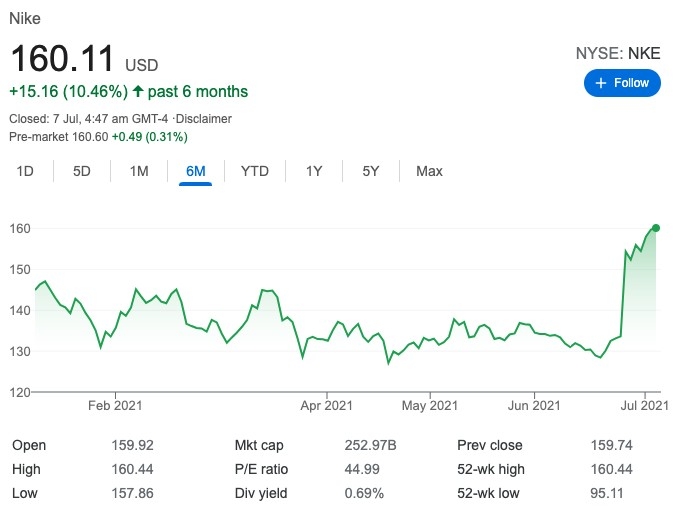Click the +15.16 (10.46%) change text
The image size is (684, 519).
point(68,92)
